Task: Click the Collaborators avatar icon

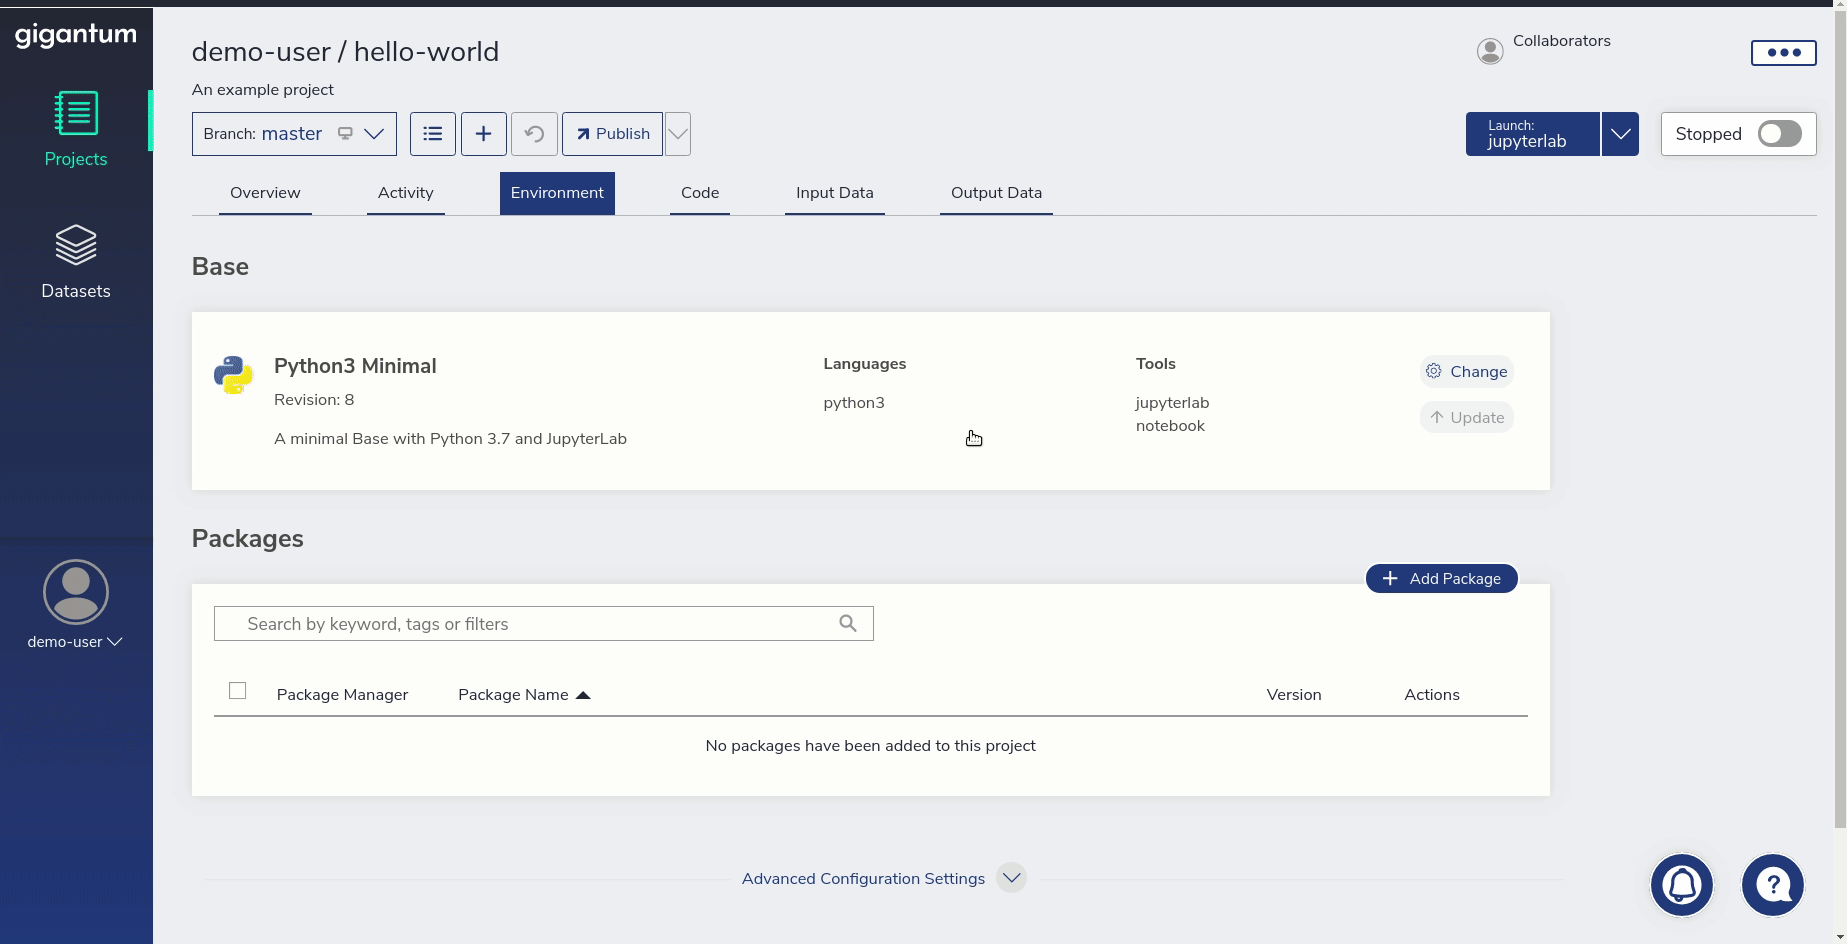Action: (1490, 51)
